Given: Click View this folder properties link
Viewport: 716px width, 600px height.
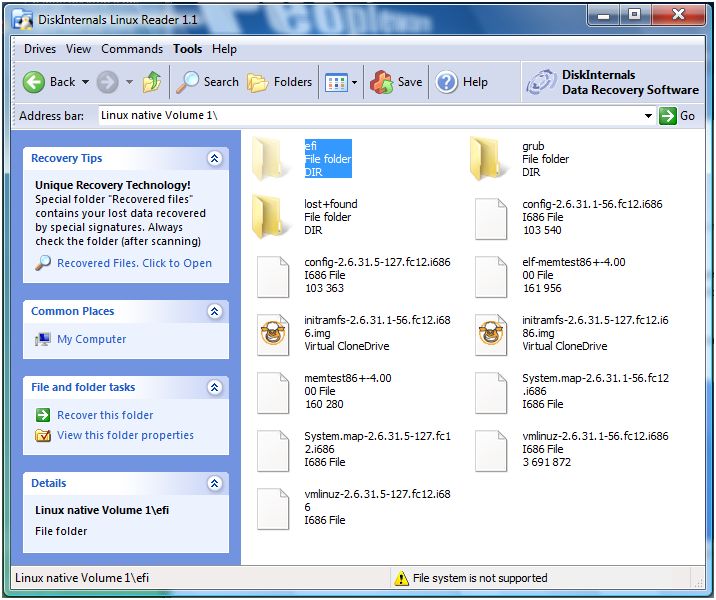Looking at the screenshot, I should pos(125,435).
